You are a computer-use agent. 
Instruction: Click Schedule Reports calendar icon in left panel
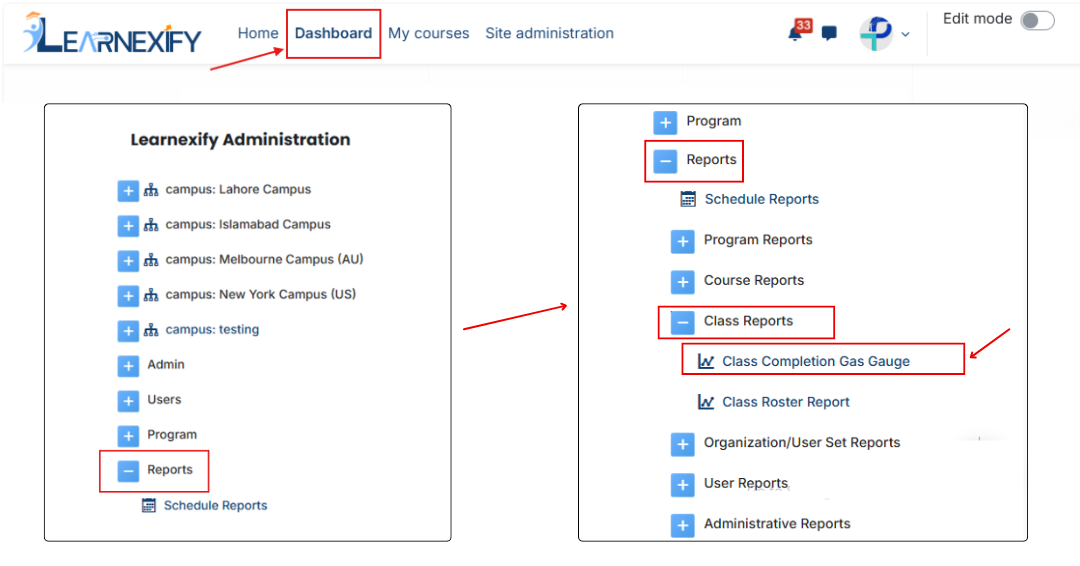tap(149, 505)
